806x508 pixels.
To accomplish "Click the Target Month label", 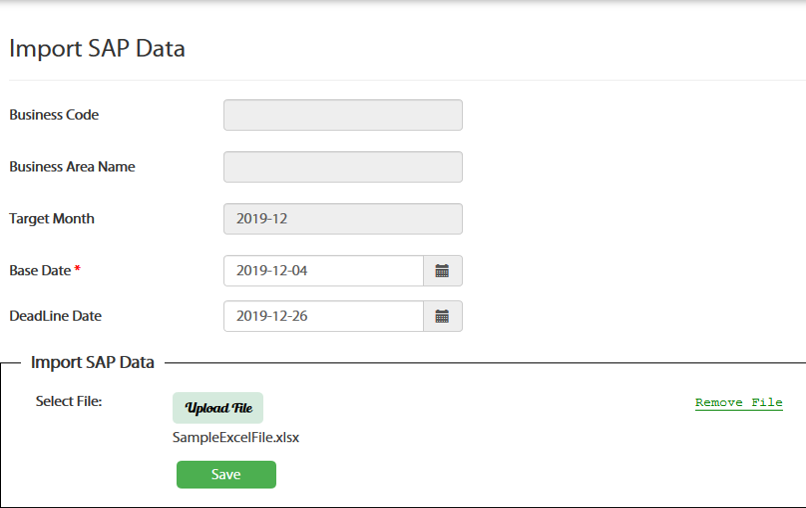I will [52, 219].
